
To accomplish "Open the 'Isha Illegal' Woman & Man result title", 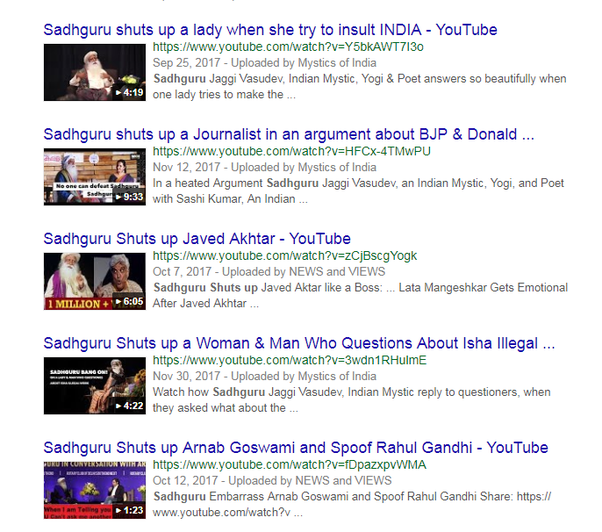I will [x=299, y=343].
